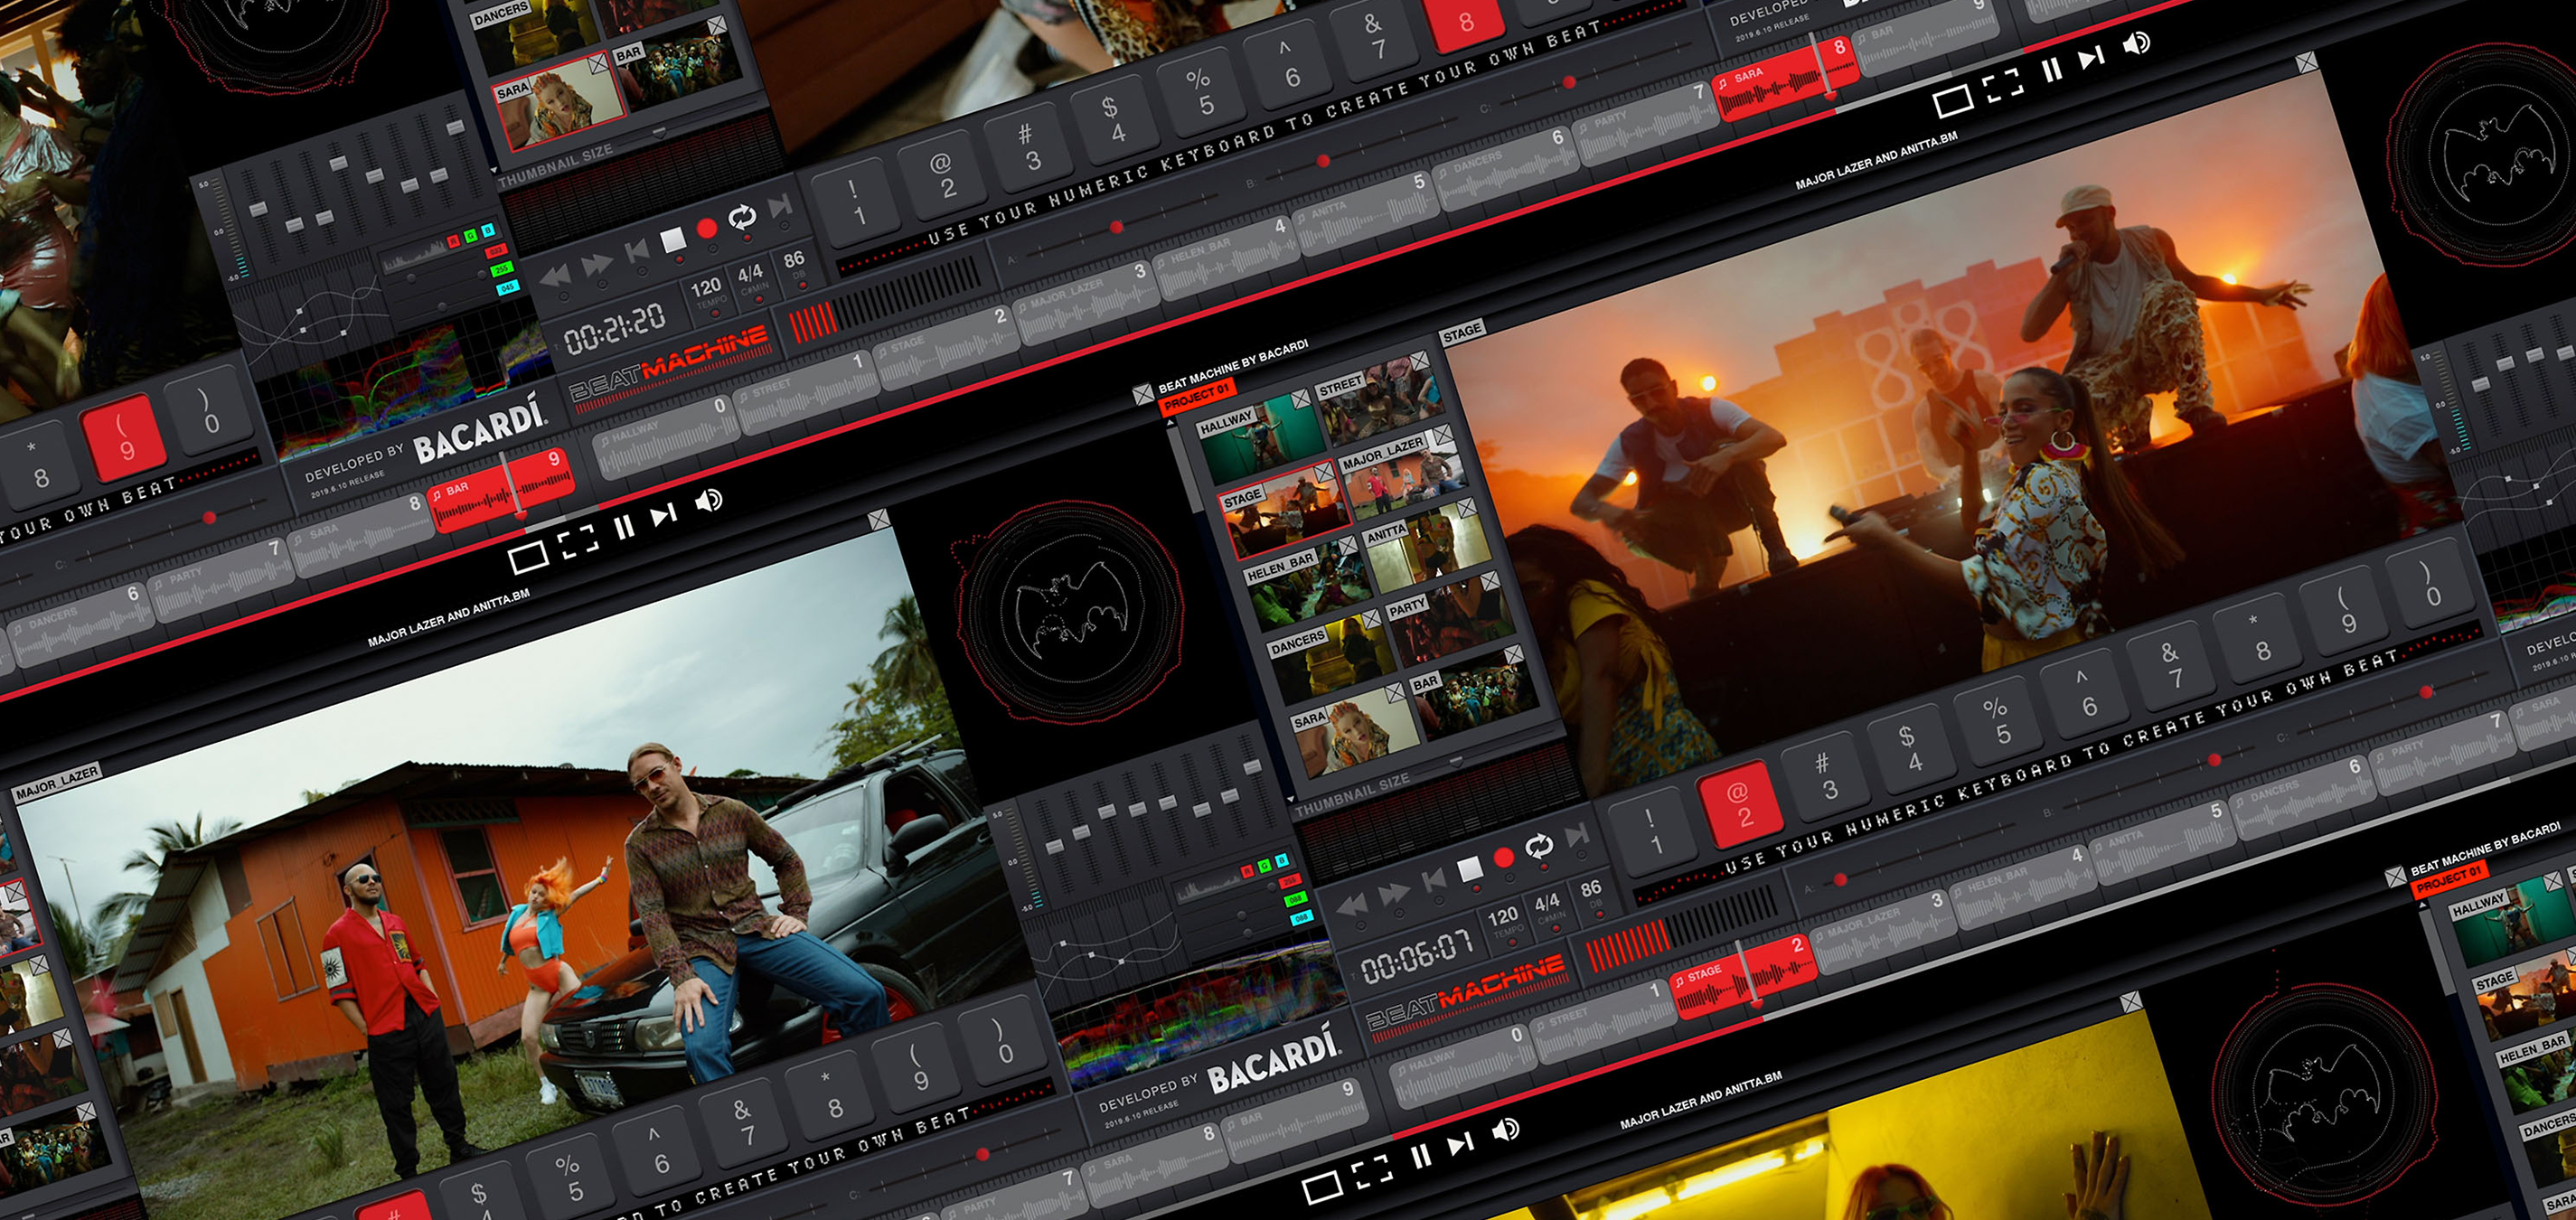Click fast-forward in the 00:06:07 transport panel
The height and width of the screenshot is (1220, 2576).
pyautogui.click(x=1394, y=894)
